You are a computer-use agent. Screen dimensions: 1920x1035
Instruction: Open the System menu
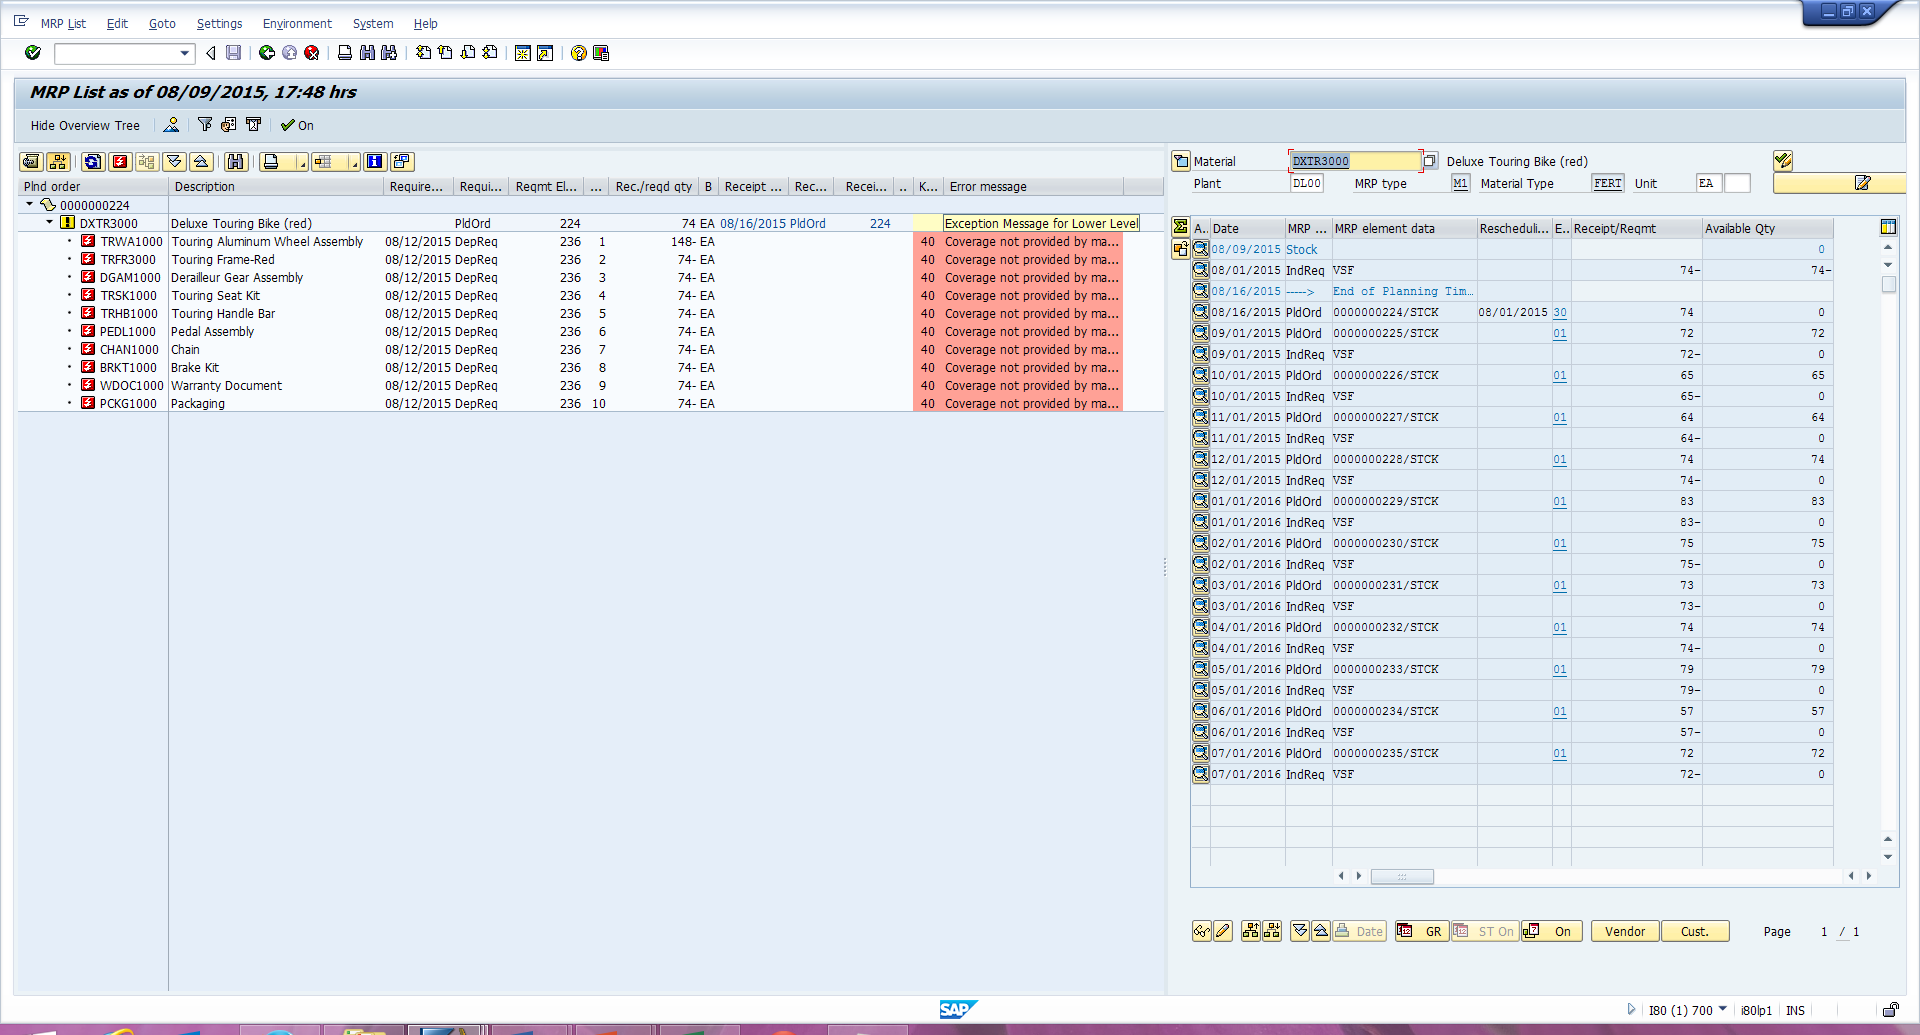(x=373, y=23)
